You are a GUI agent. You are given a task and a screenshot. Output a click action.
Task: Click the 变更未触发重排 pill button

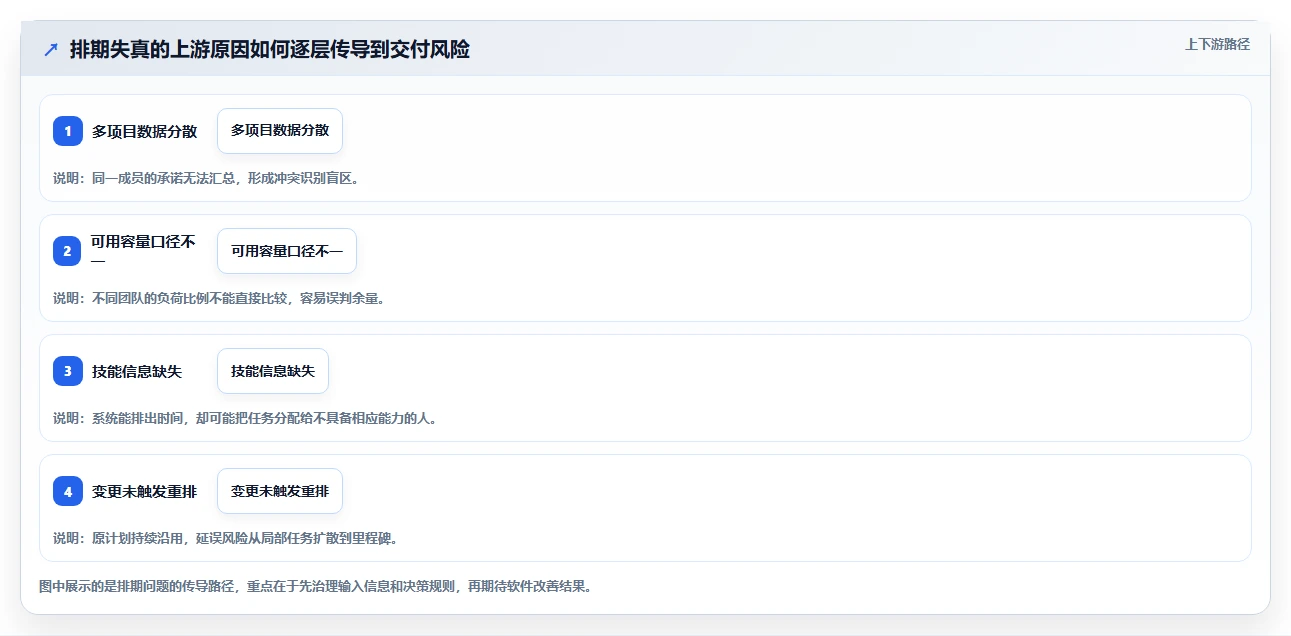click(x=280, y=491)
